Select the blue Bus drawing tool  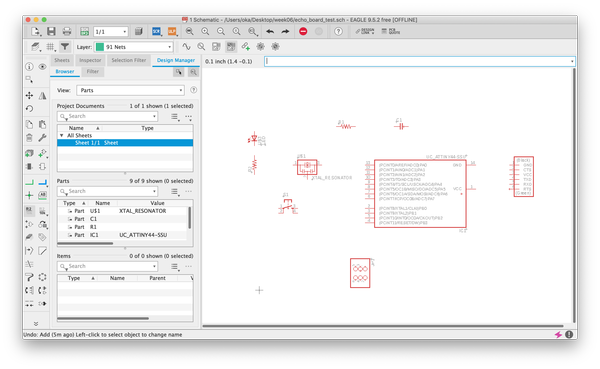click(42, 182)
